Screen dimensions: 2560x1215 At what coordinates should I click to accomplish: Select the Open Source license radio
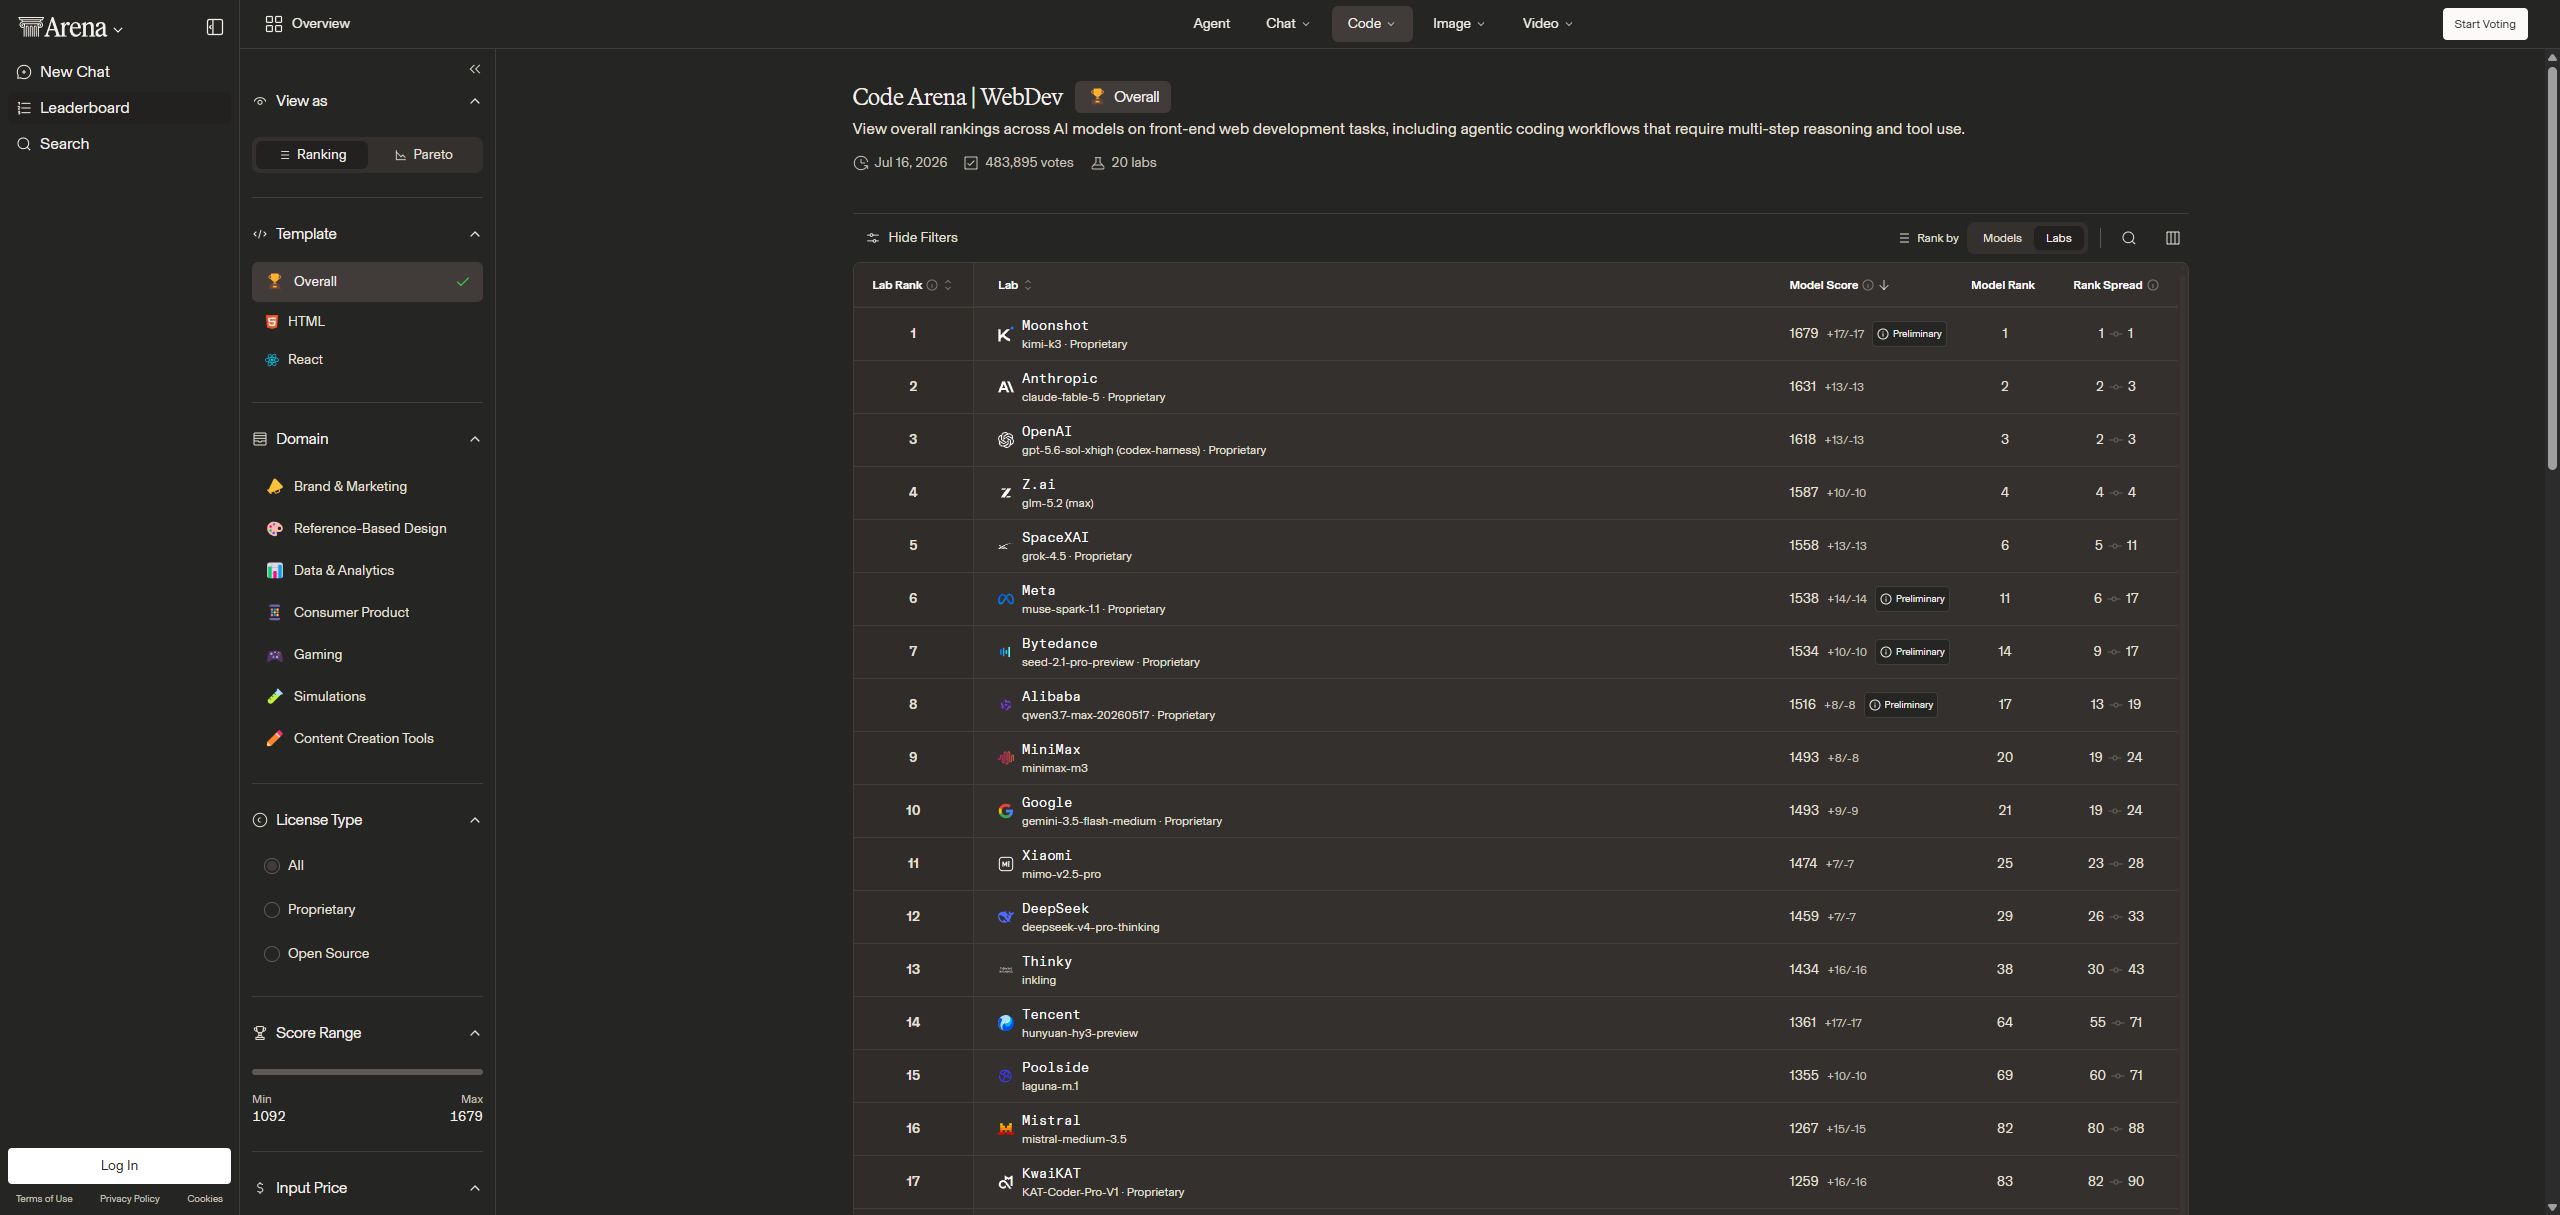pos(271,954)
